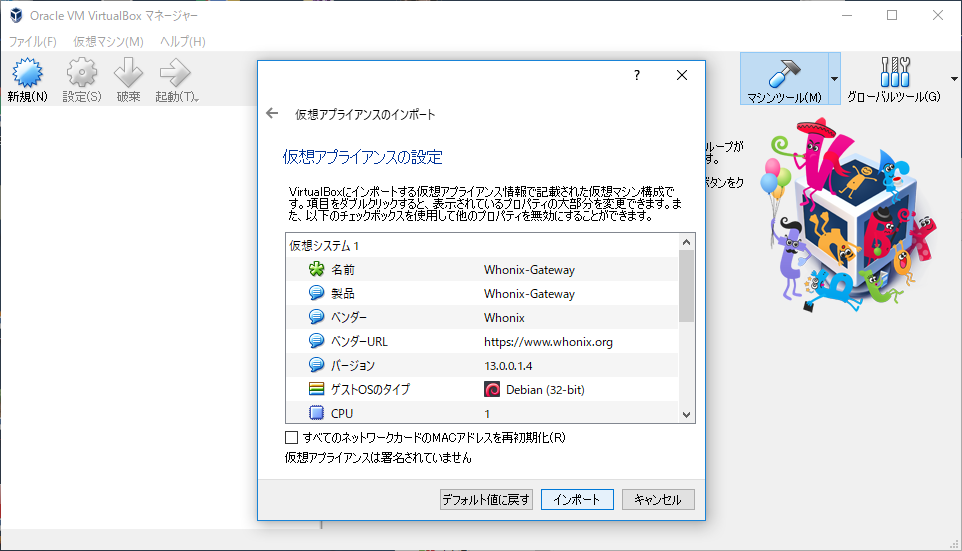Image resolution: width=962 pixels, height=551 pixels.
Task: Click the ベンダー row speech bubble icon
Action: (x=317, y=317)
